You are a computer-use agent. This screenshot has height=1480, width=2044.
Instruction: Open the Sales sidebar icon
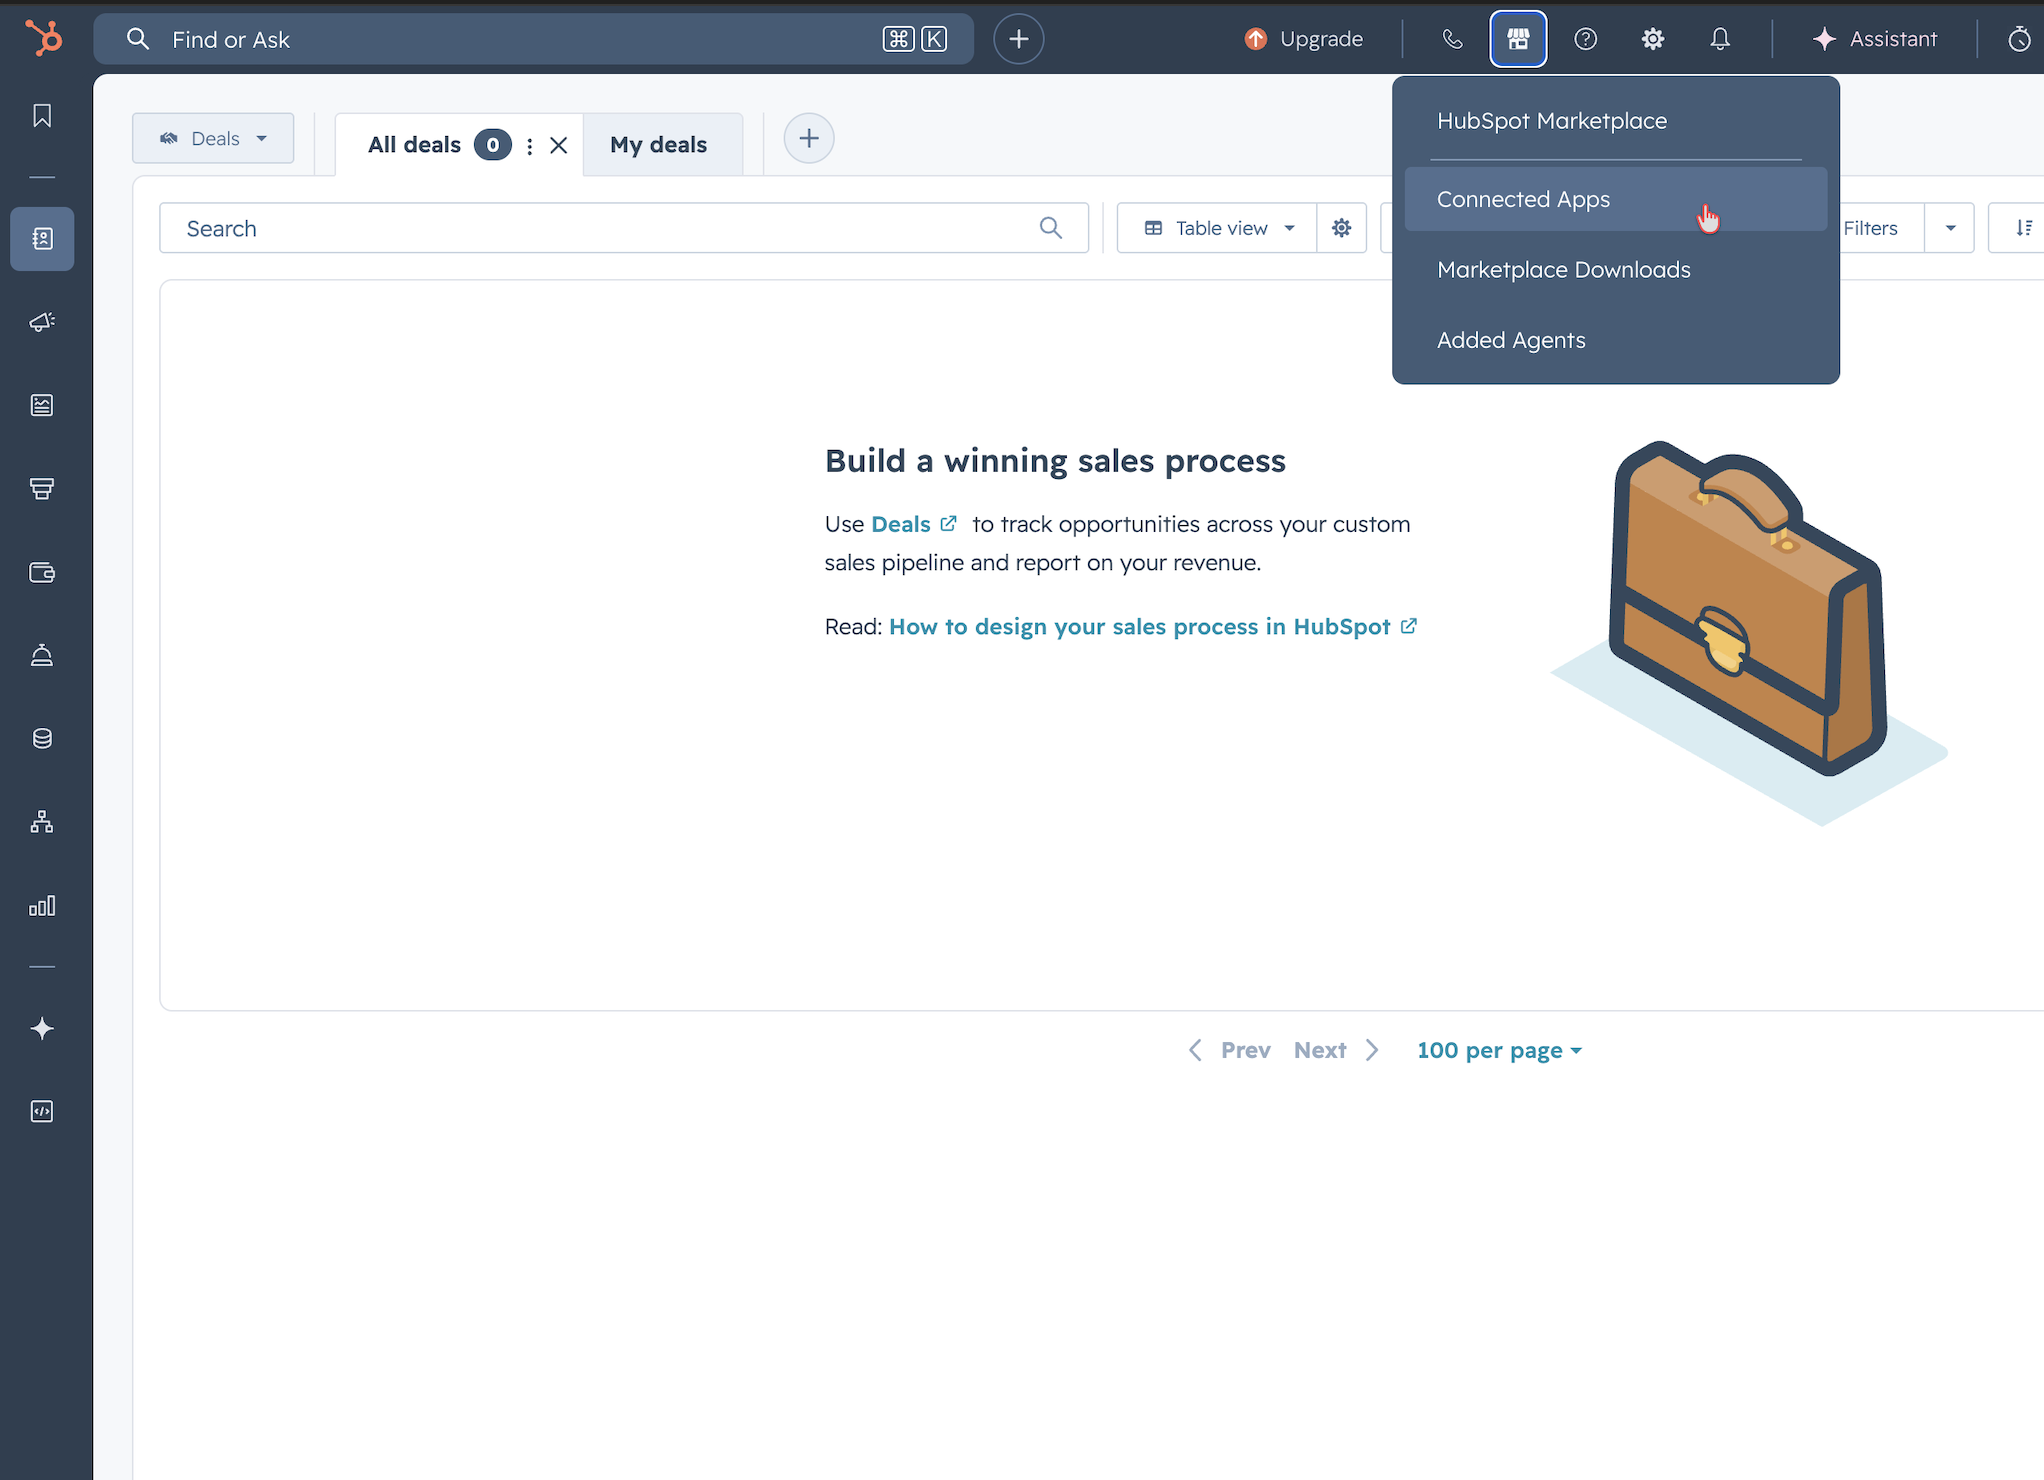pyautogui.click(x=42, y=488)
